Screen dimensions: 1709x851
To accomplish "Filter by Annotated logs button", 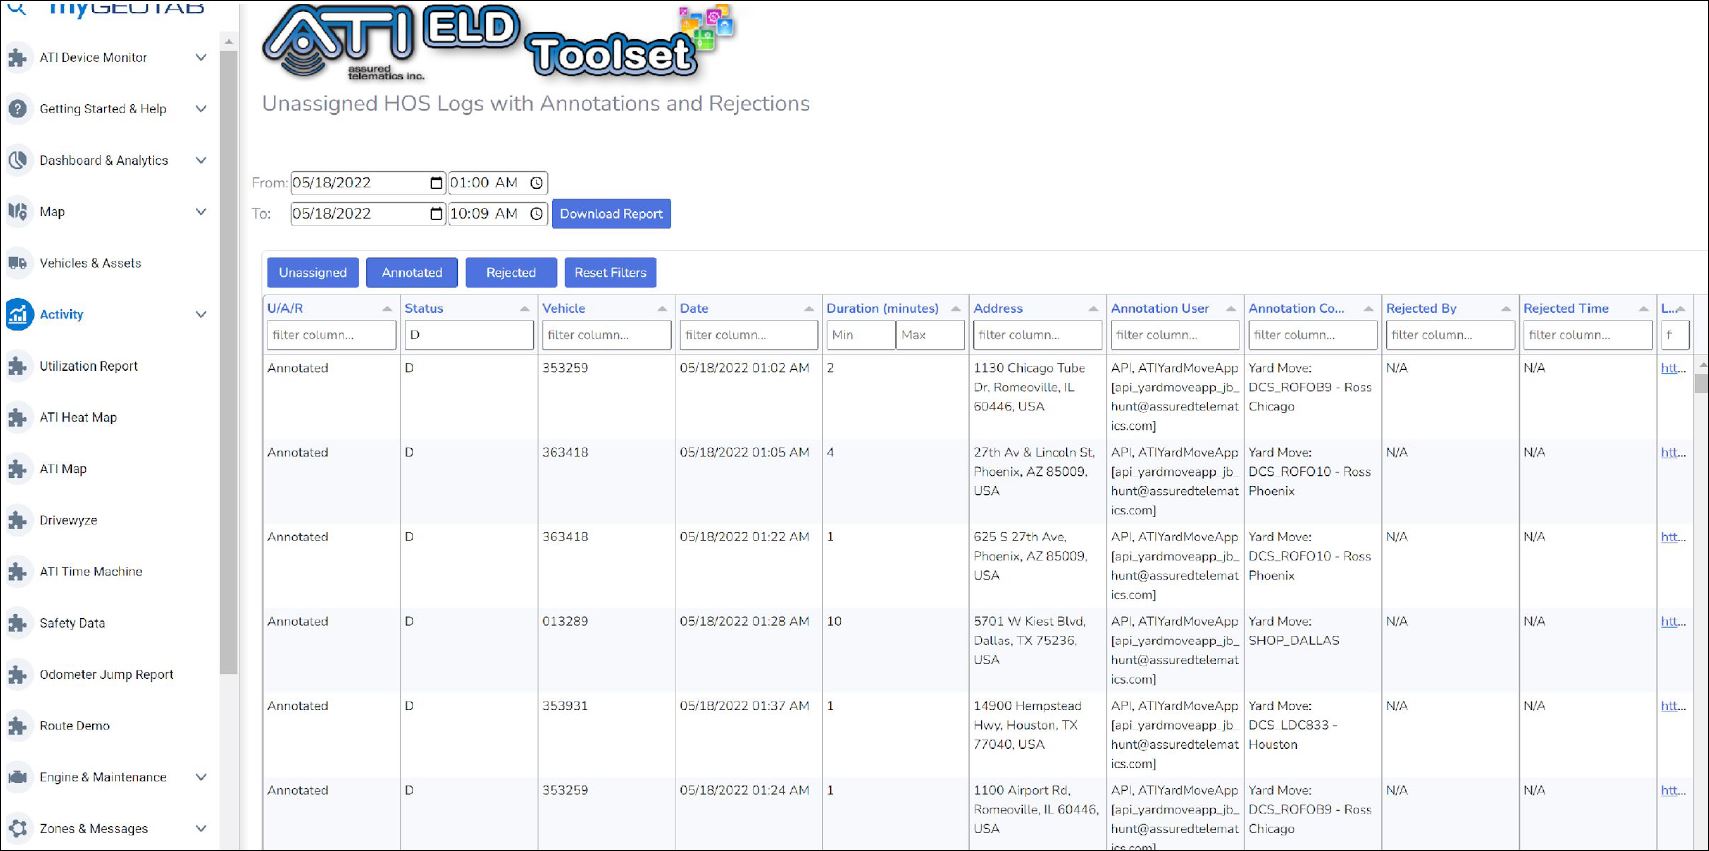I will [x=412, y=273].
